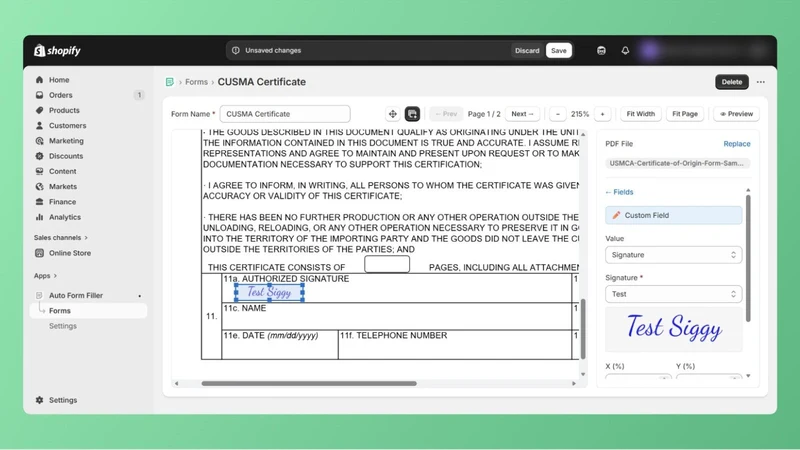Open Home from the sidebar
The height and width of the screenshot is (450, 800).
(x=59, y=80)
